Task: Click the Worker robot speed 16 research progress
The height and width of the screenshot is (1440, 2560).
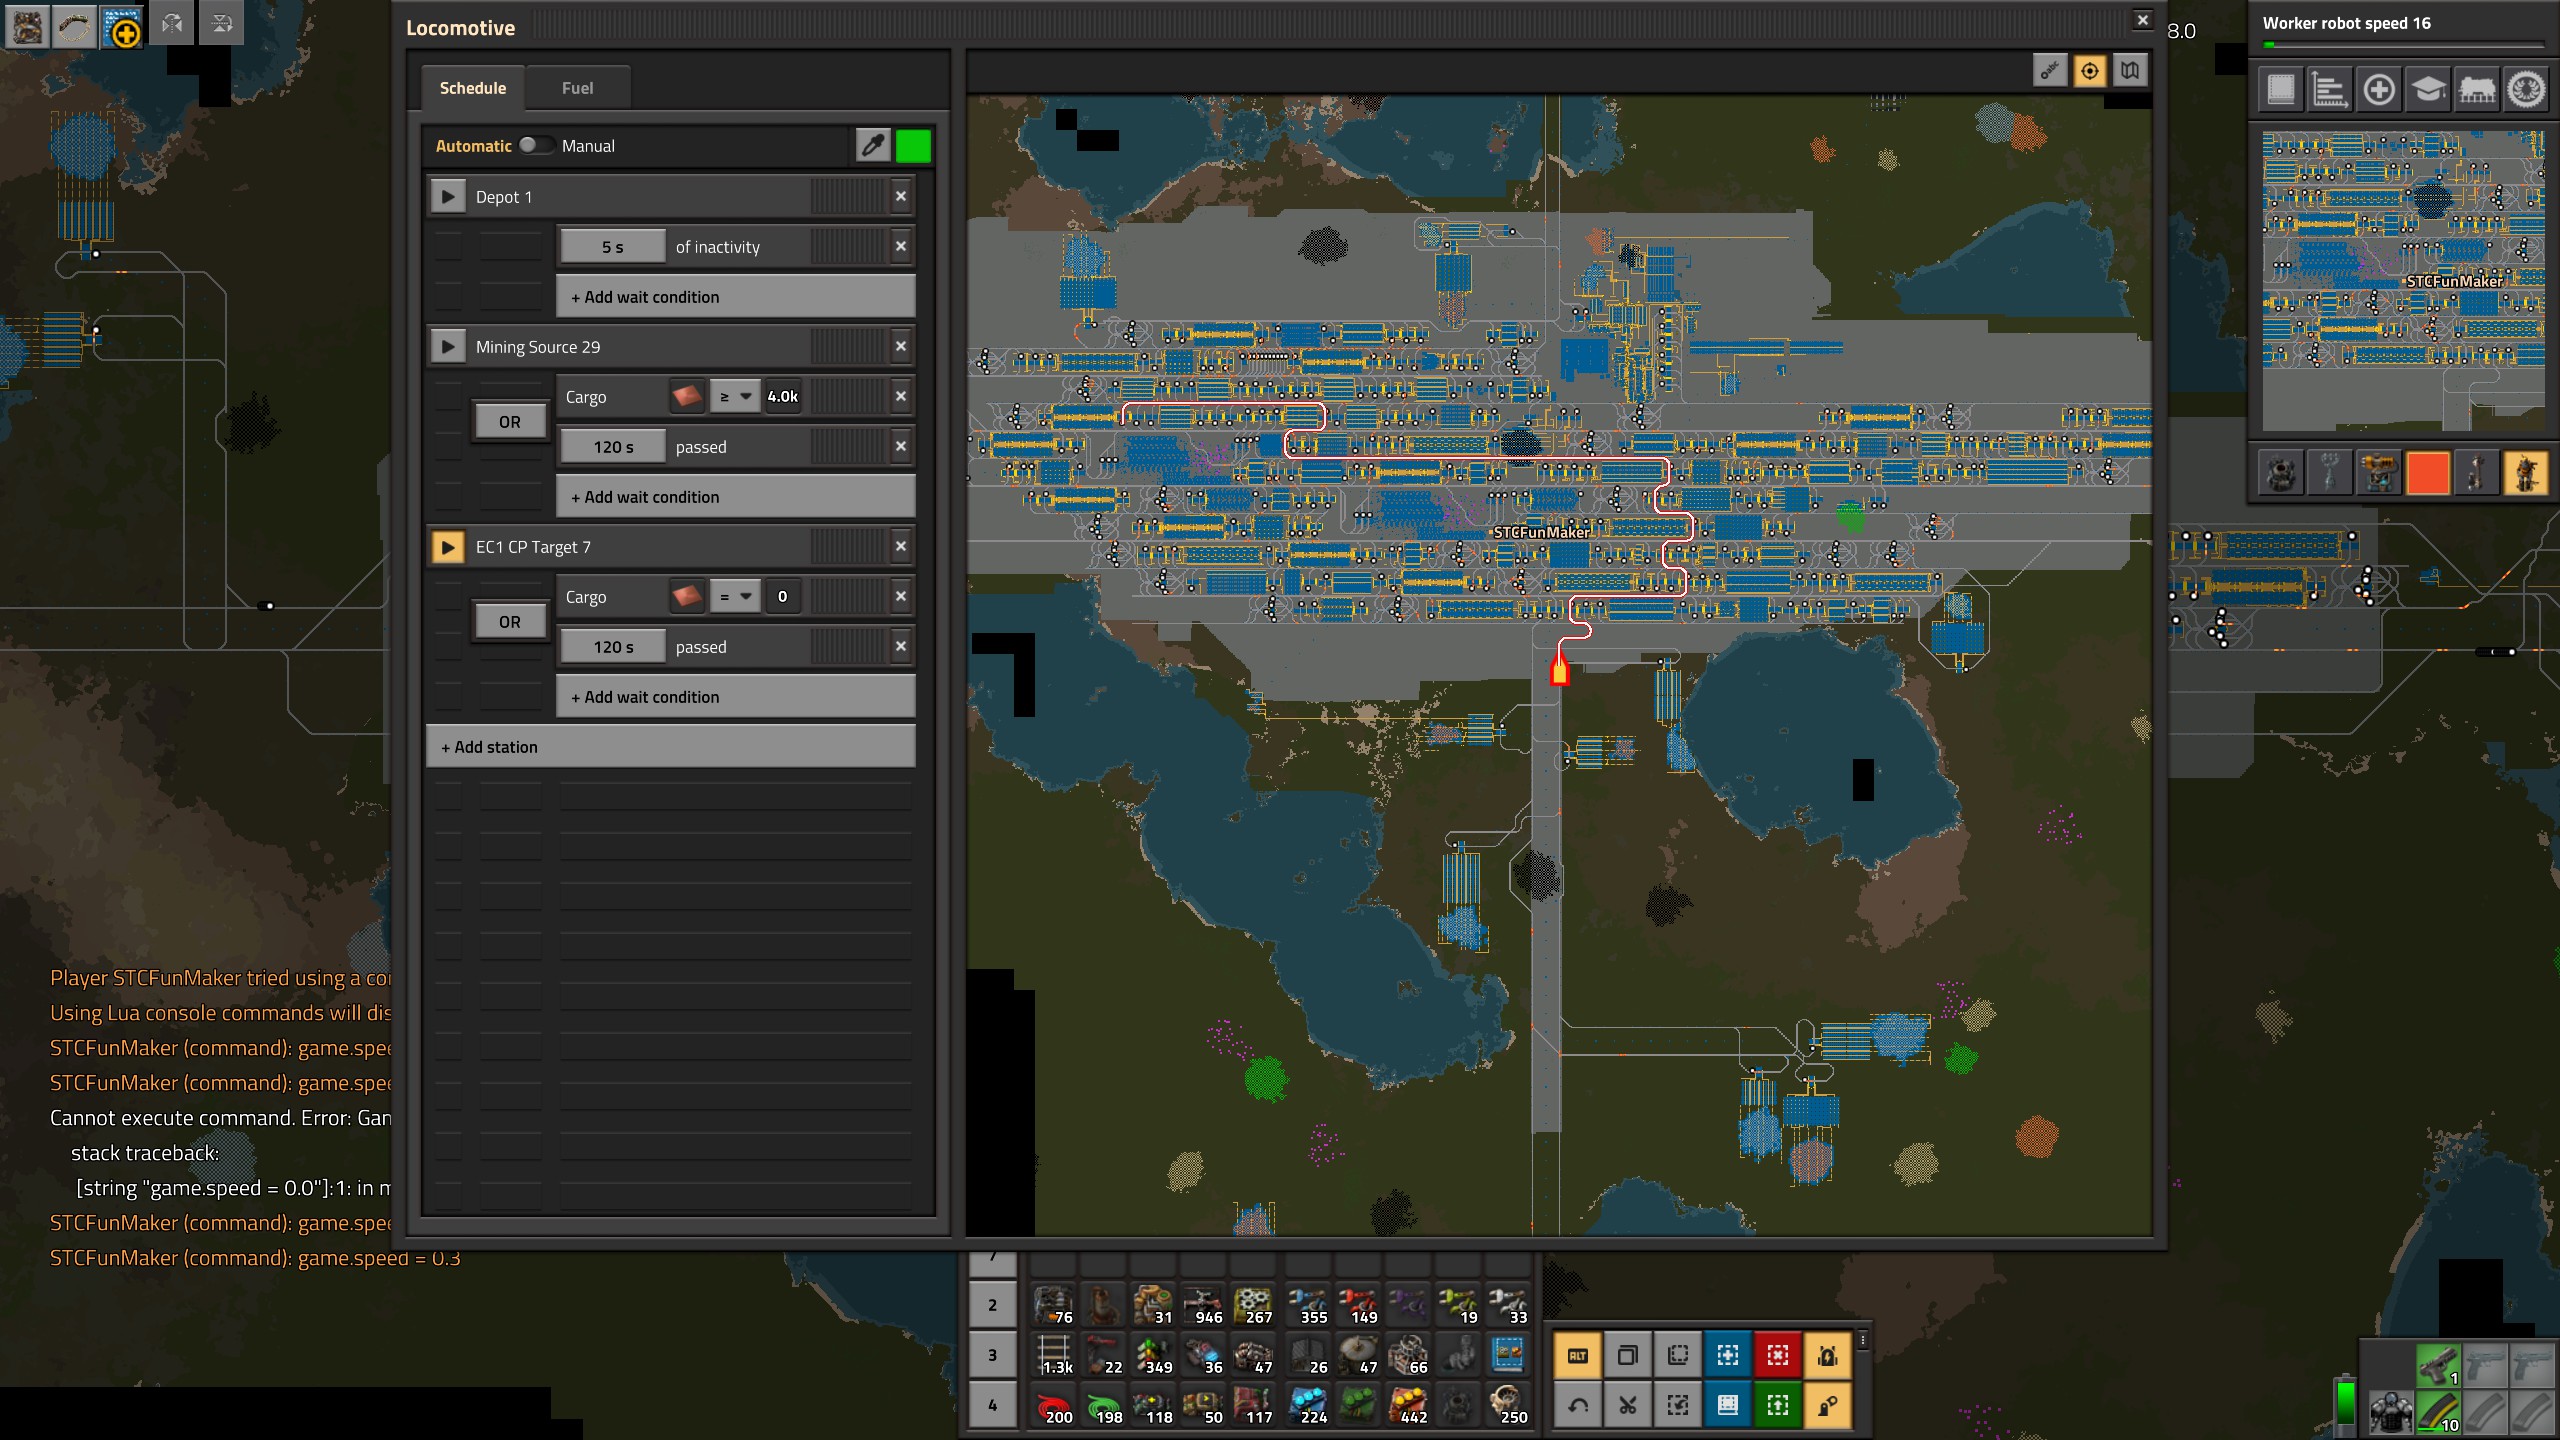Action: point(2403,32)
